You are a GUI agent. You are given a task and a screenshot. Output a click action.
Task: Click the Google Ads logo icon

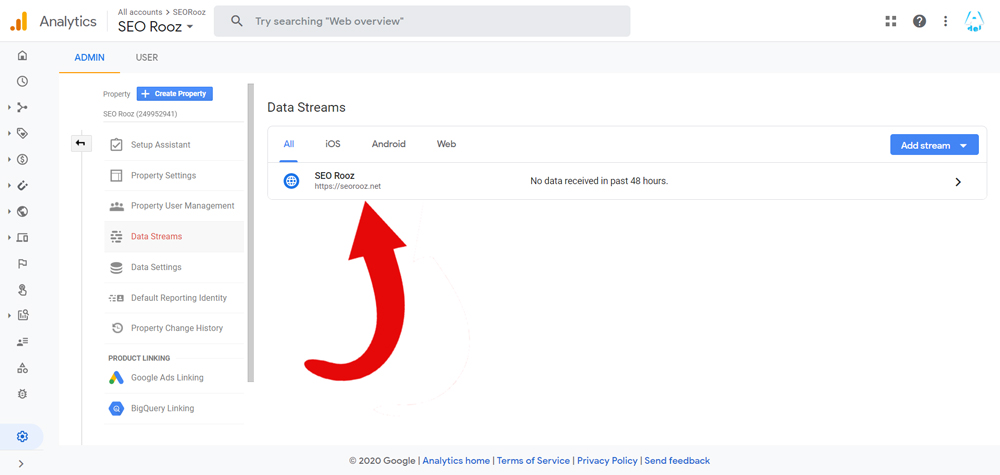coord(116,377)
